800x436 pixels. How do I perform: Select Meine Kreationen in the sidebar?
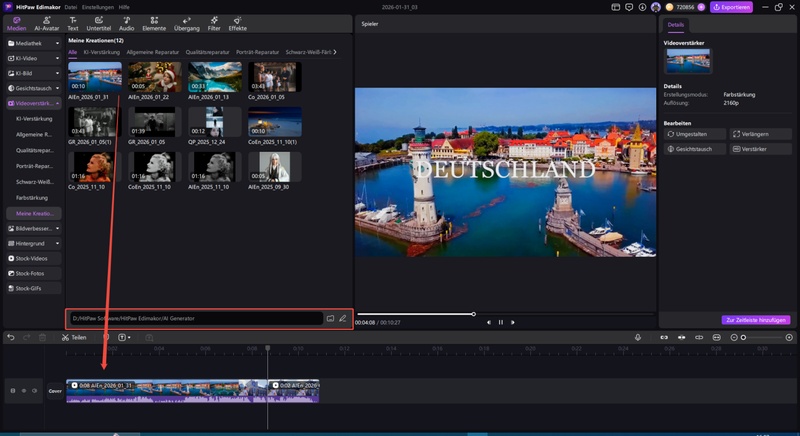(34, 213)
